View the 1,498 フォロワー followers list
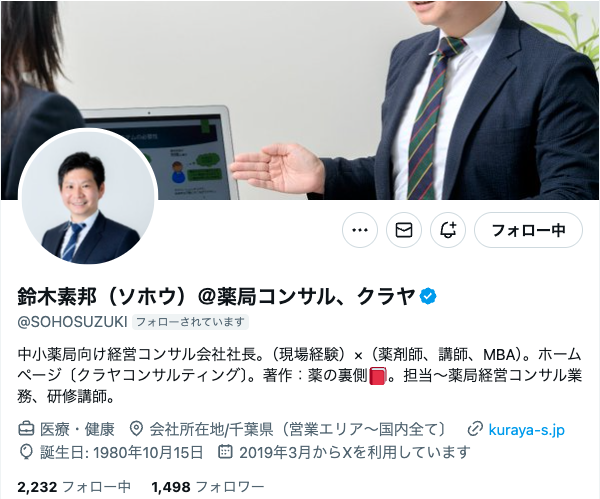Image resolution: width=600 pixels, height=499 pixels. [x=208, y=487]
